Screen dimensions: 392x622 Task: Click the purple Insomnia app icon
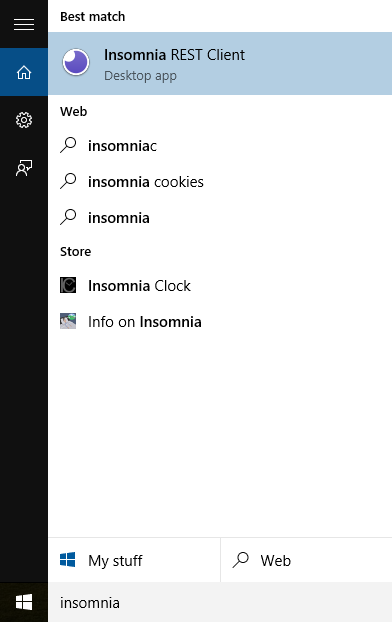76,62
